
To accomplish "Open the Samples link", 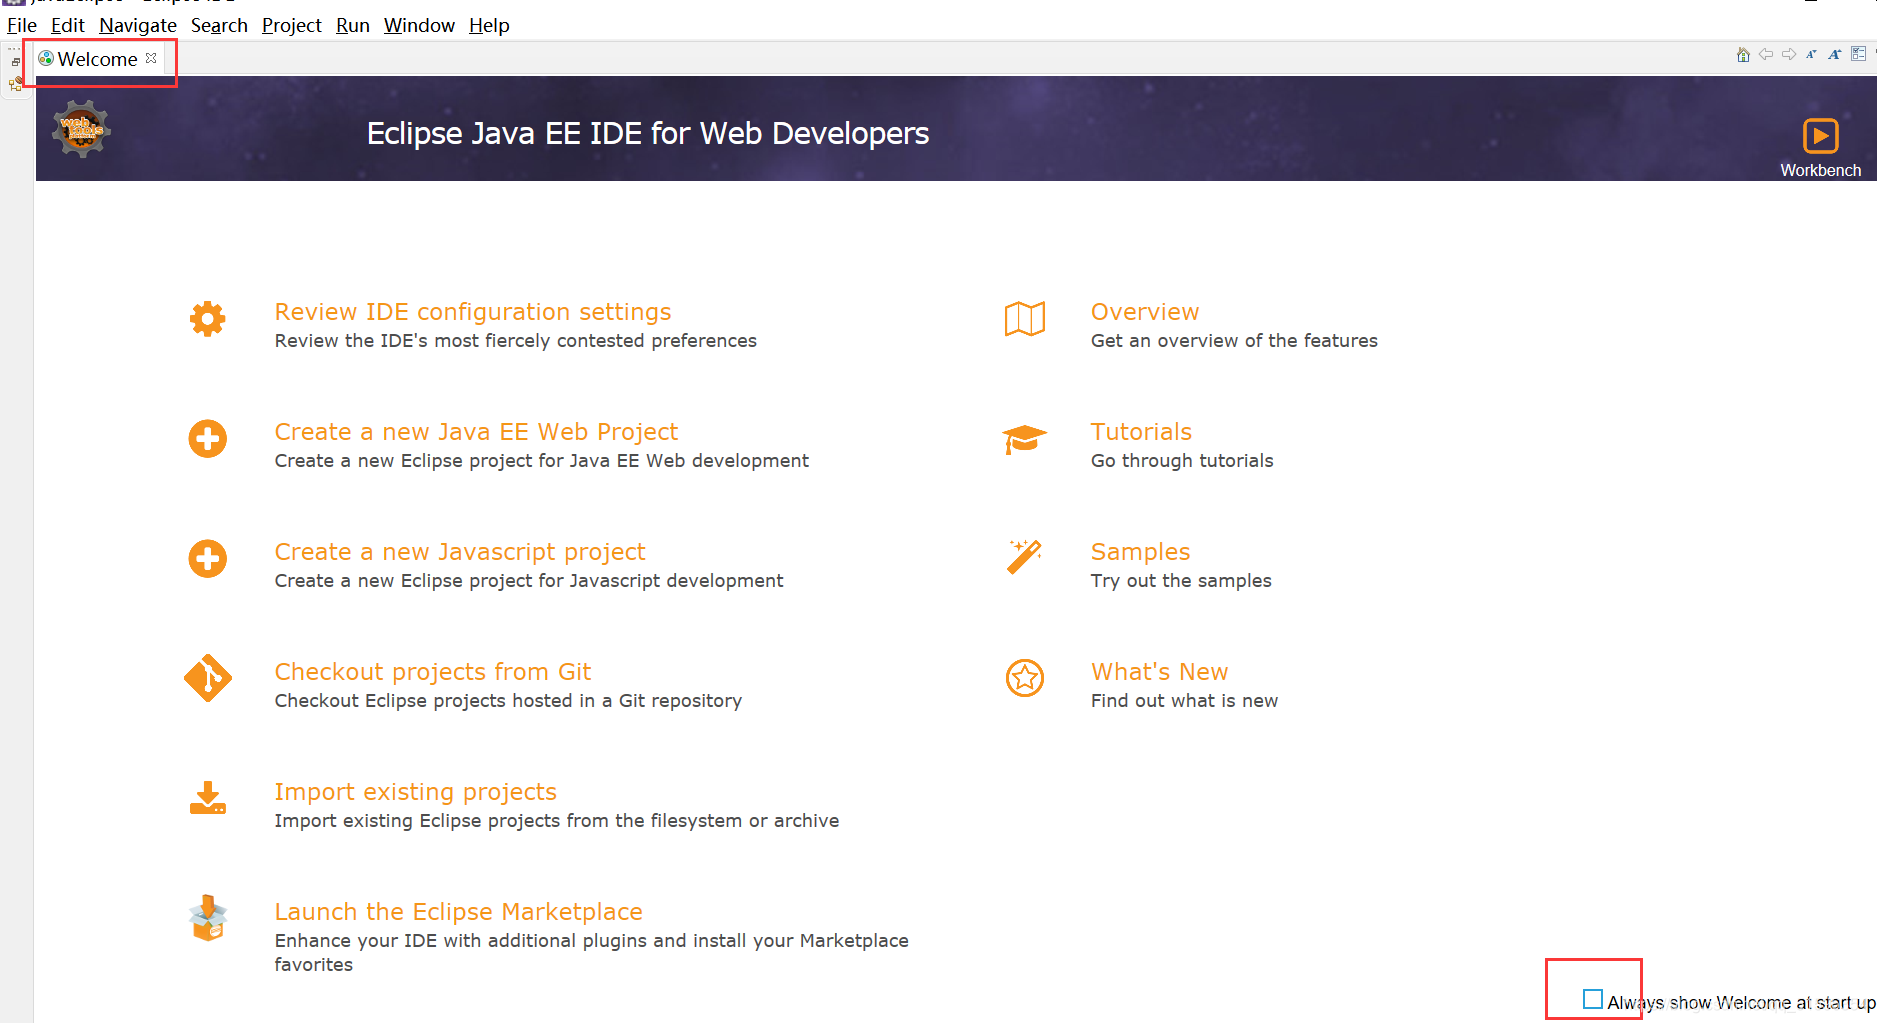I will click(x=1140, y=552).
